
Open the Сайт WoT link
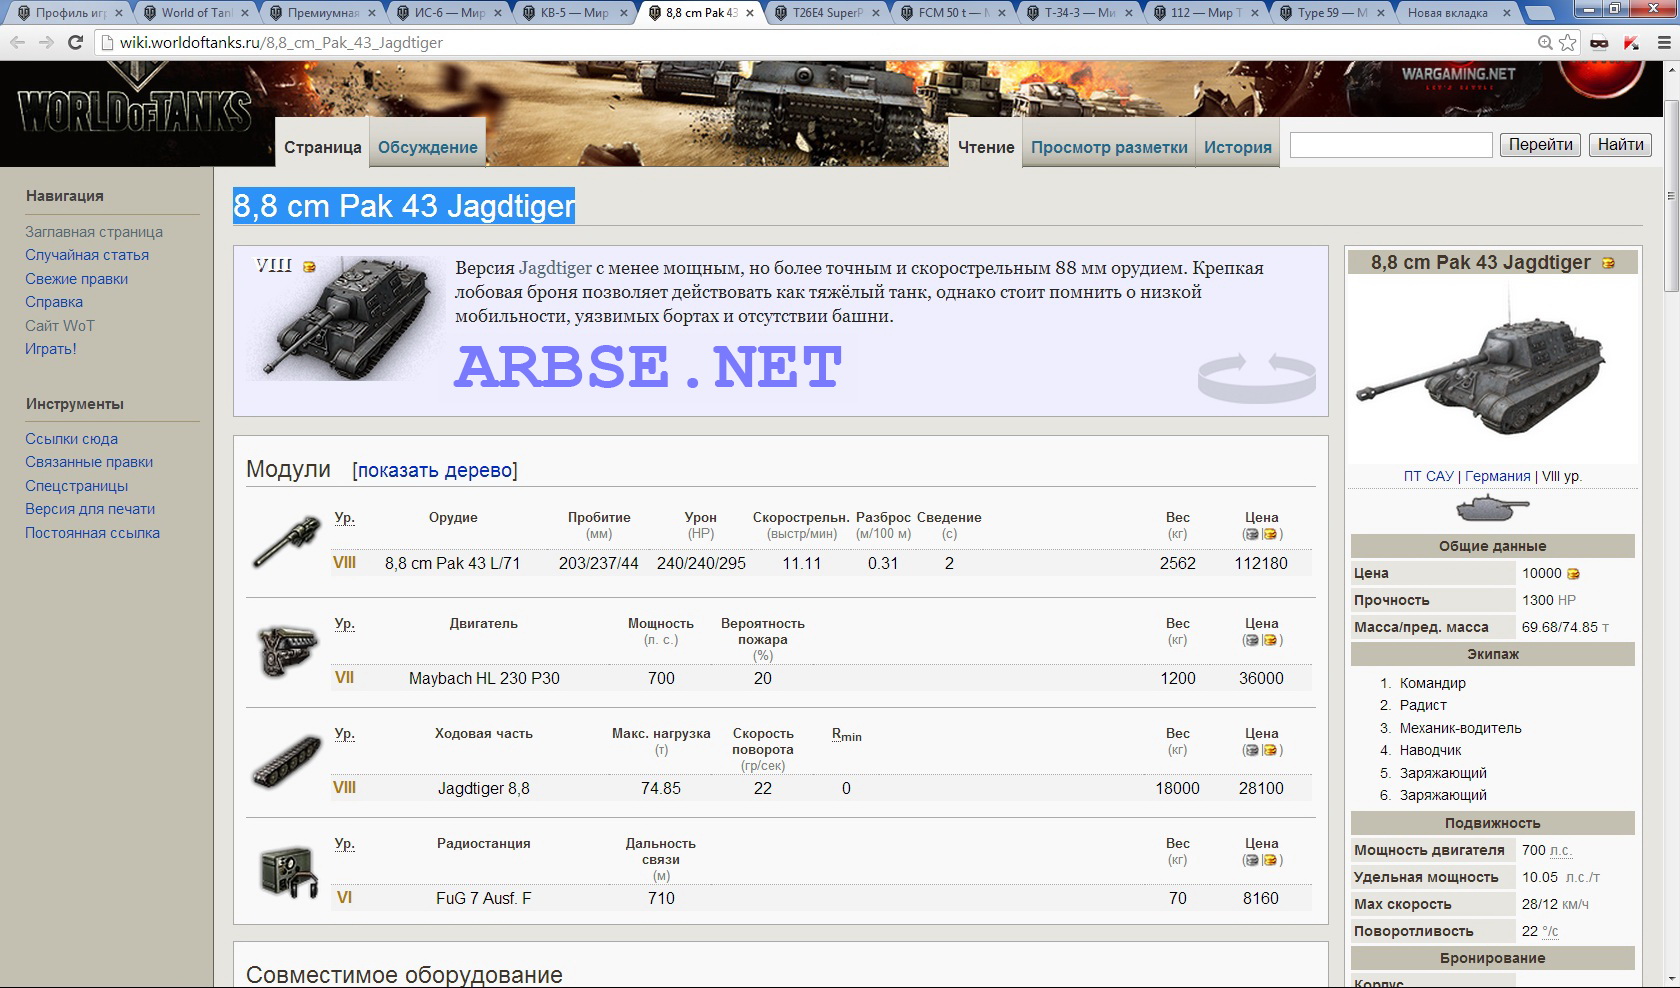click(x=60, y=326)
